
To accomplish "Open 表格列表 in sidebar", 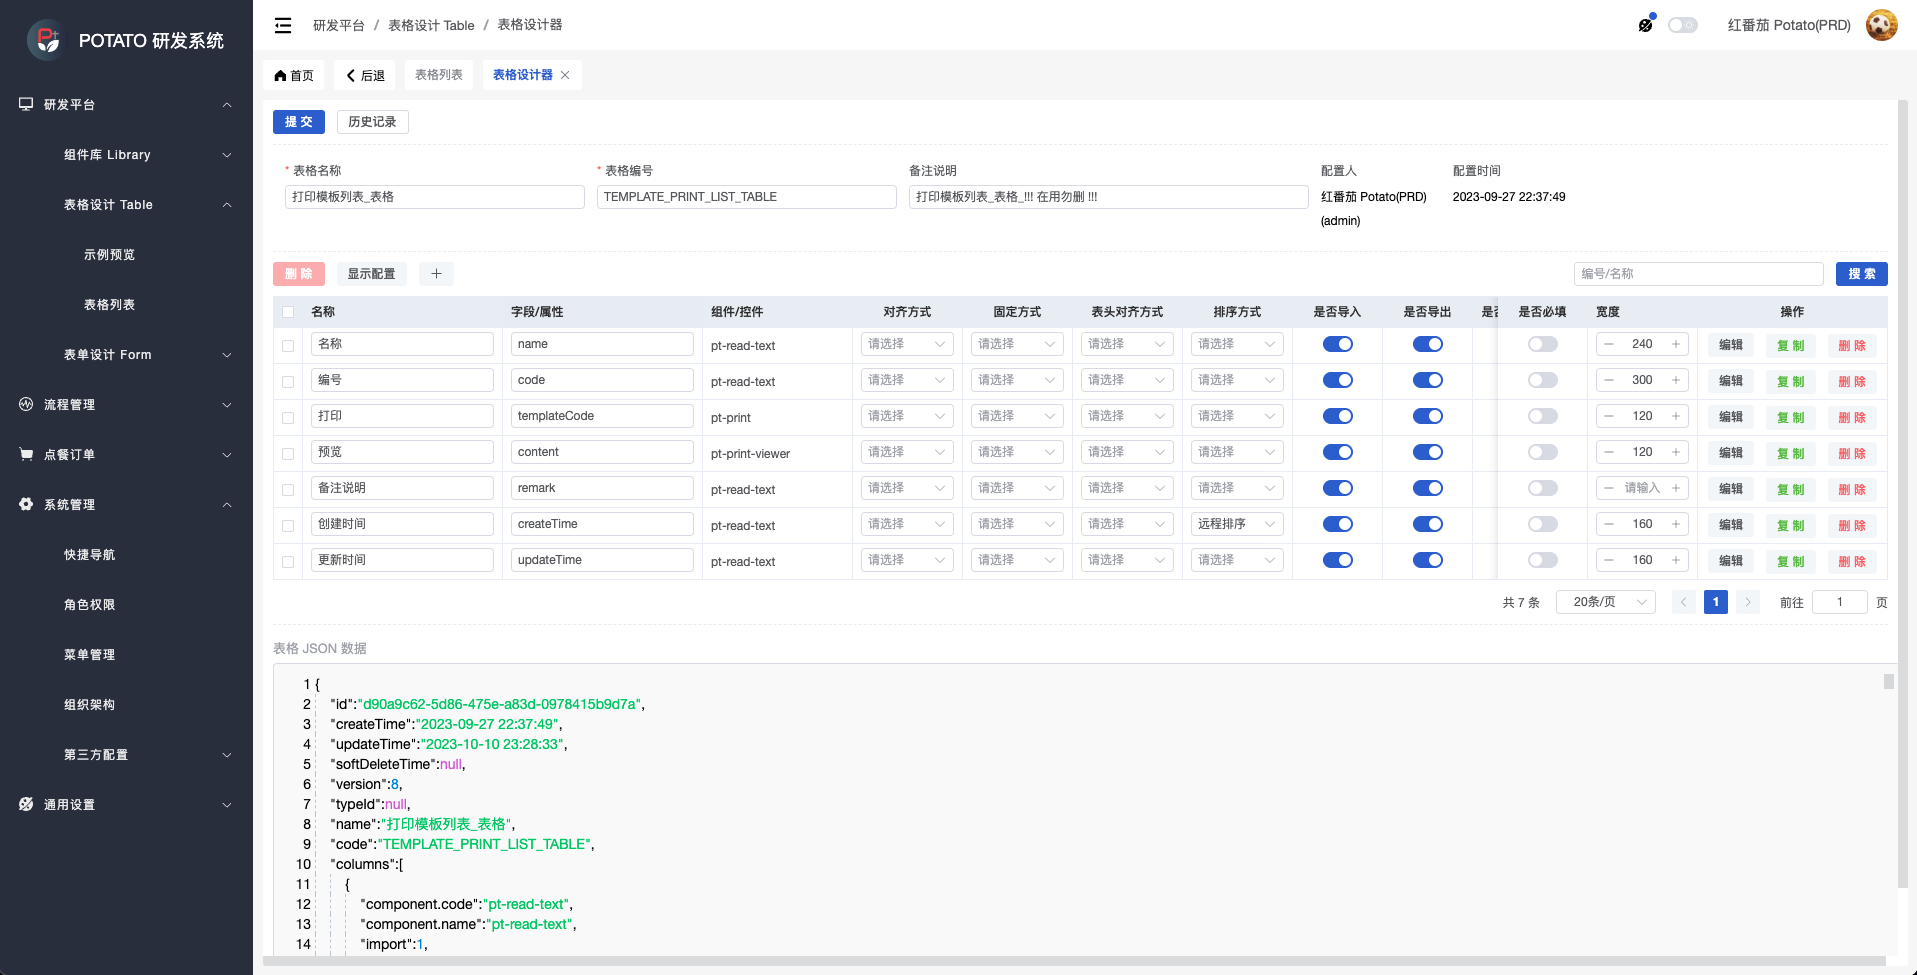I will point(126,305).
